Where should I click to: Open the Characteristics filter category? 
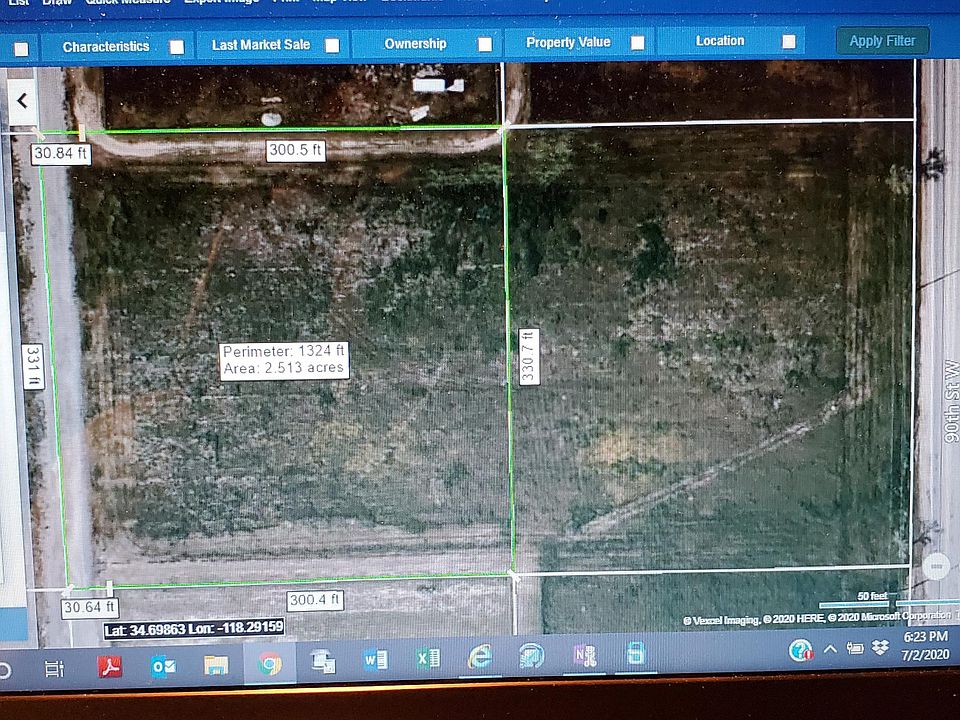point(106,47)
